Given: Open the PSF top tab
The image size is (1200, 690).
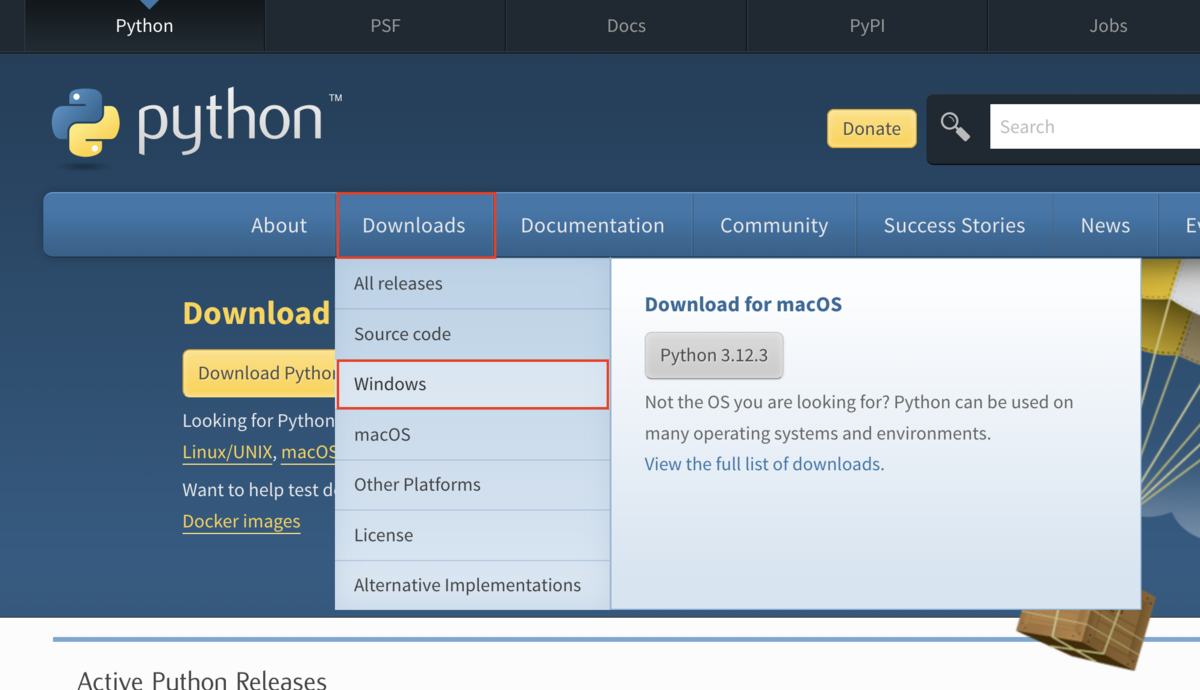Looking at the screenshot, I should point(385,26).
